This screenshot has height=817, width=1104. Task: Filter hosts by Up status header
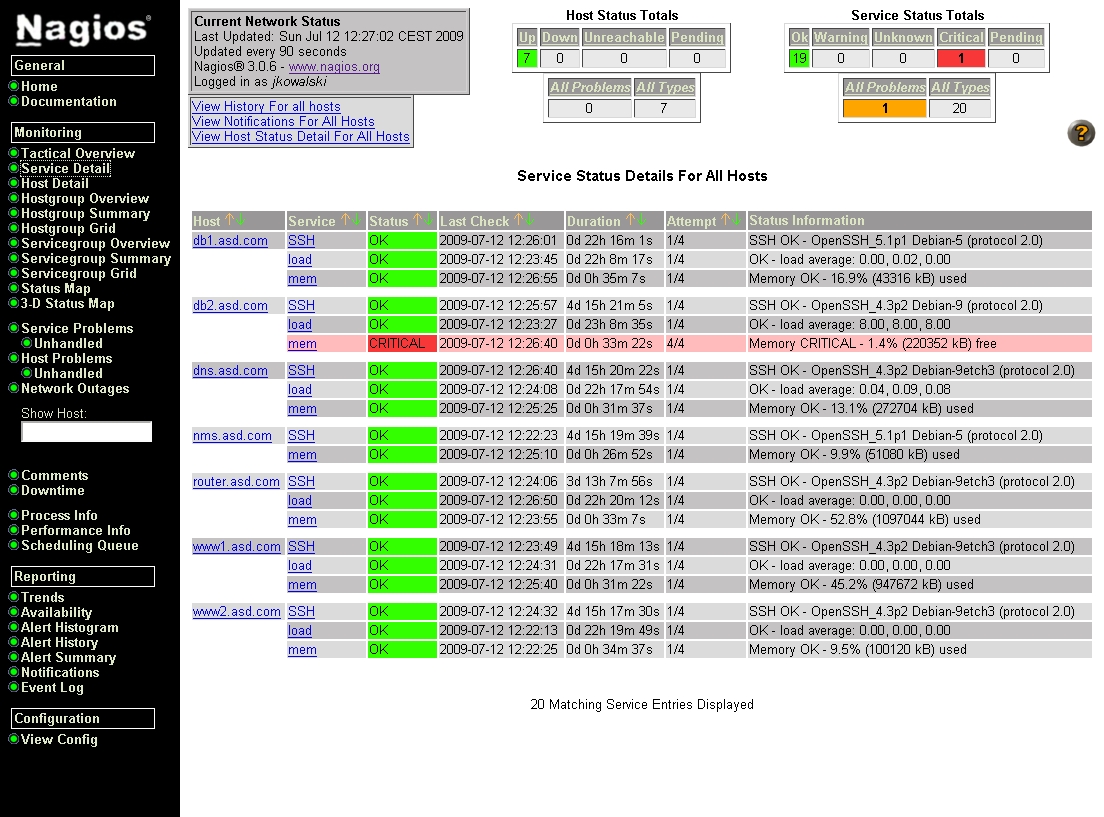pos(527,37)
